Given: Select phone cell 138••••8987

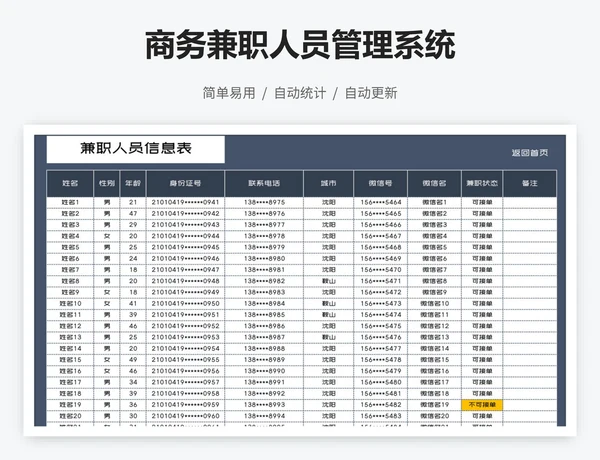Looking at the screenshot, I should click(x=264, y=338).
